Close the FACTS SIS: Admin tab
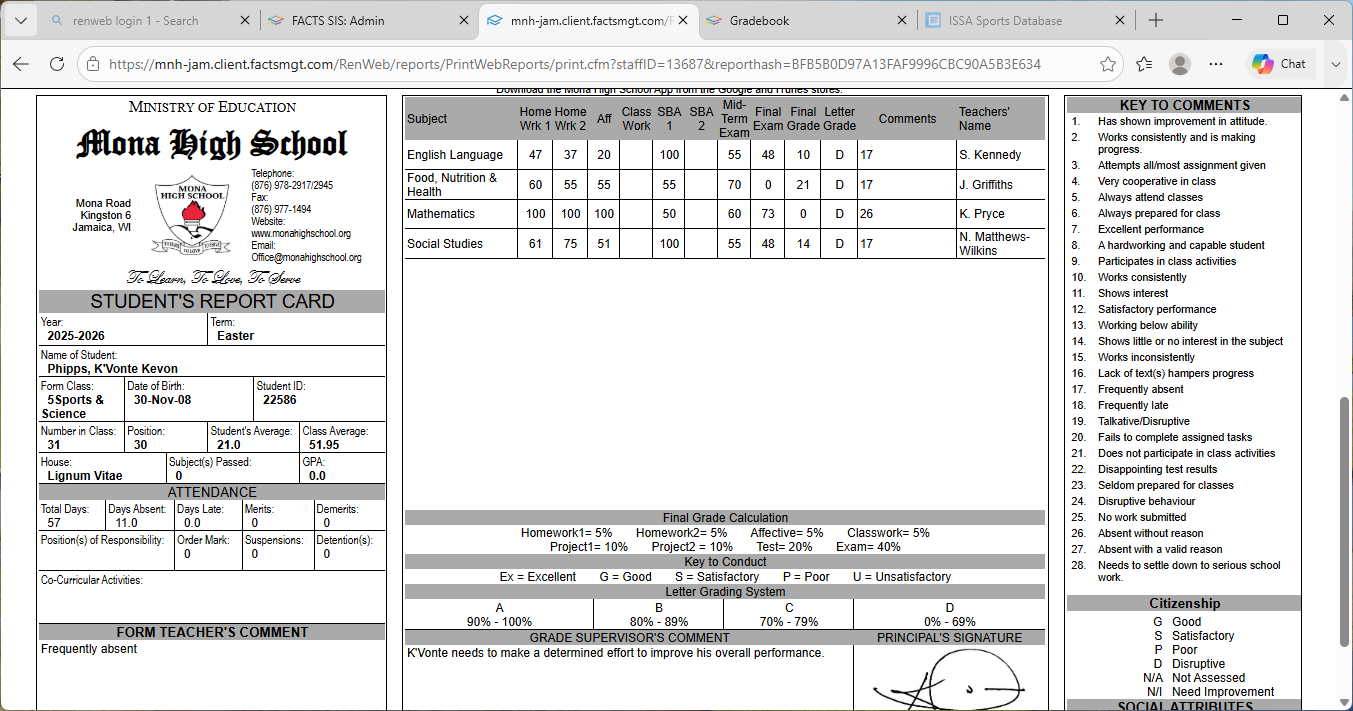Screen dimensions: 1353x711 pyautogui.click(x=463, y=20)
